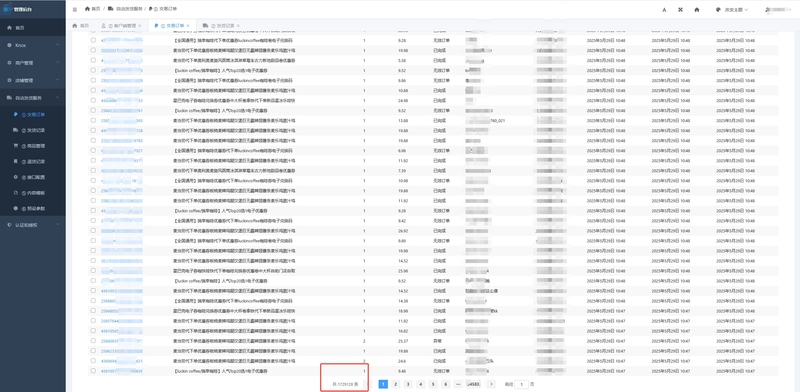Open the order ID link in the 13.88 row
The height and width of the screenshot is (392, 800).
pyautogui.click(x=122, y=120)
